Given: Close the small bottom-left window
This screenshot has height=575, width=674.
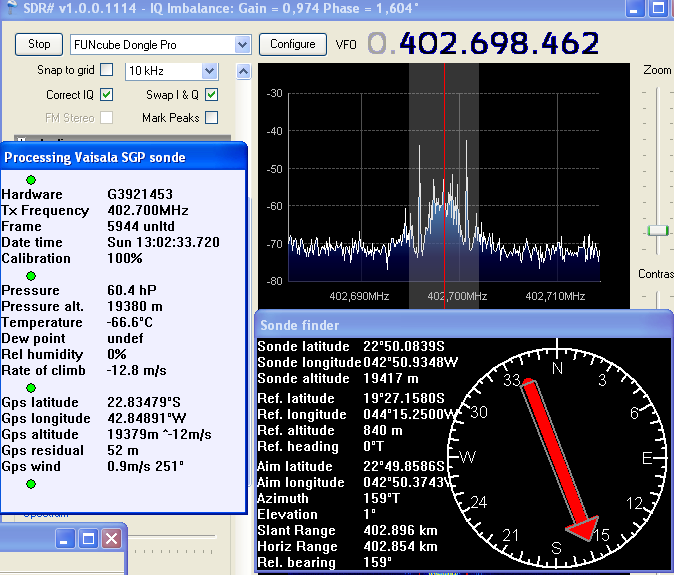Looking at the screenshot, I should pyautogui.click(x=111, y=538).
